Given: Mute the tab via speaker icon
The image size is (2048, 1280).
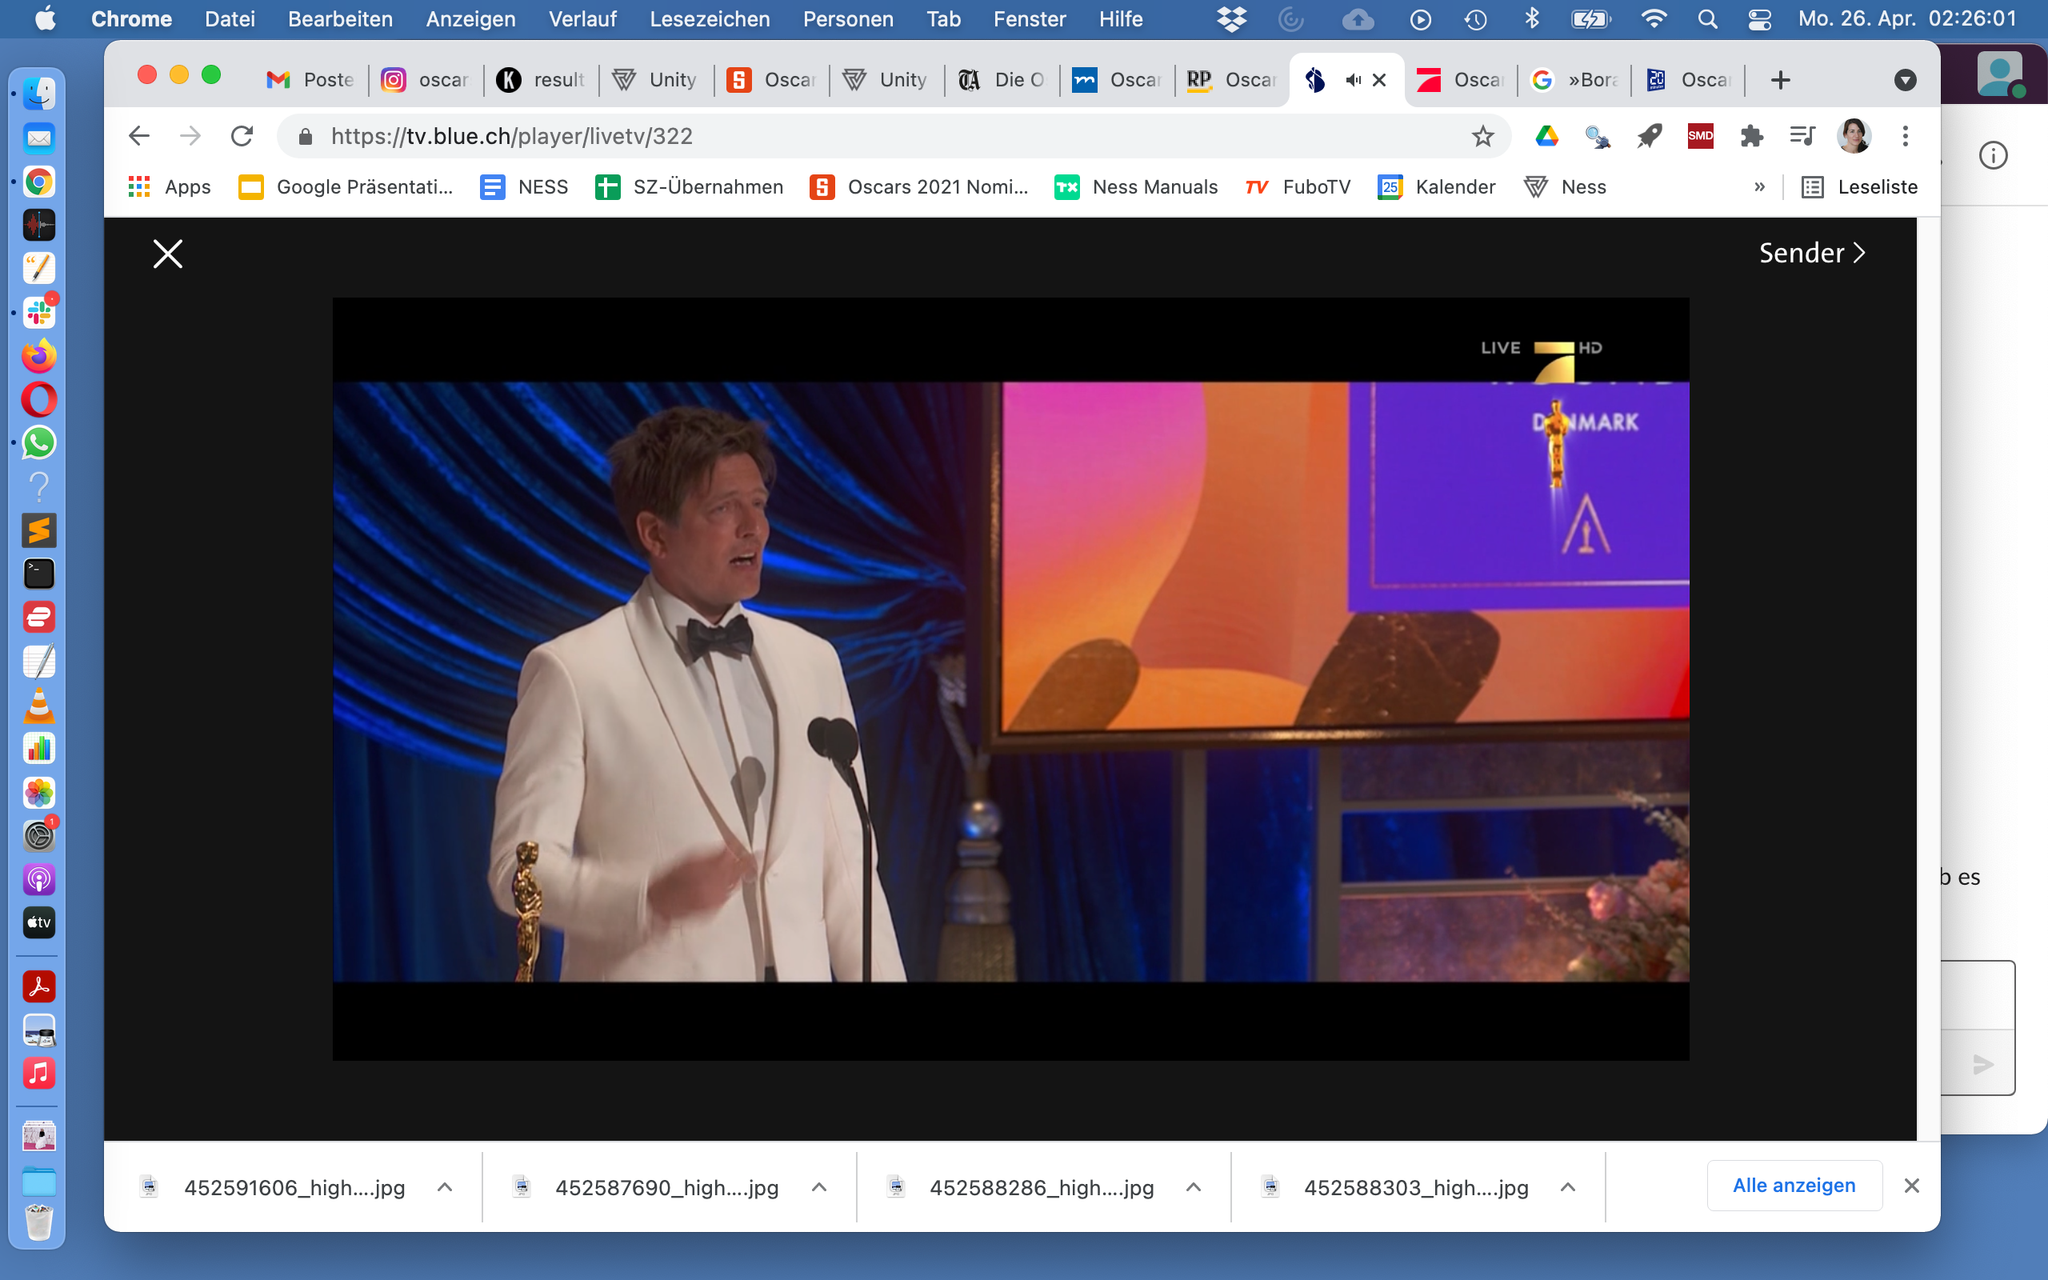Looking at the screenshot, I should (x=1353, y=80).
